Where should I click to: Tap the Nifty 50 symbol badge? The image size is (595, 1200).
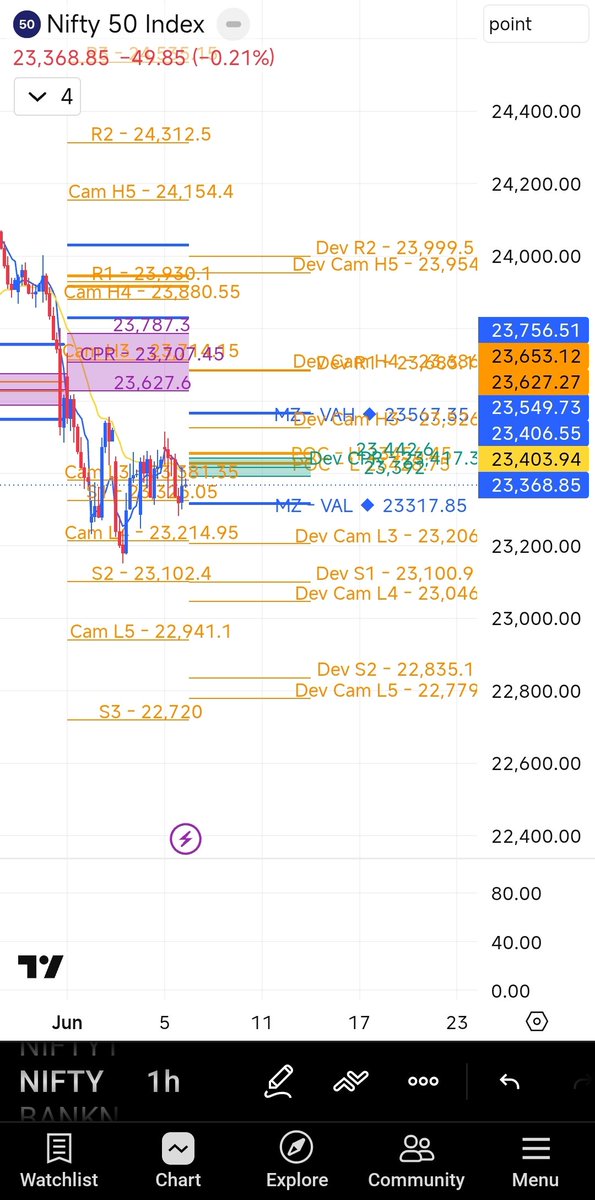click(x=29, y=24)
